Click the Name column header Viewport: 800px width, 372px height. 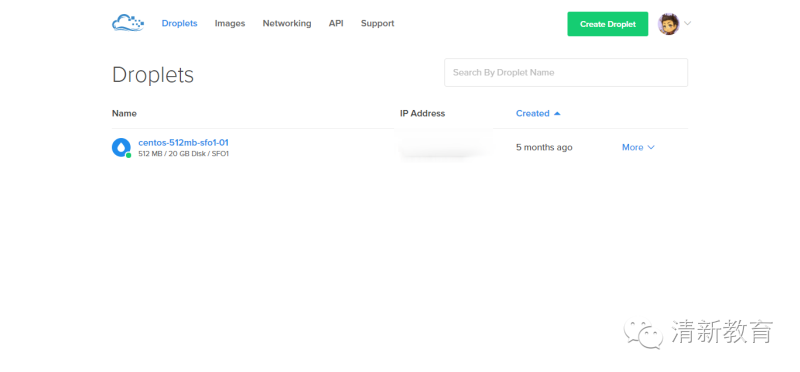click(124, 113)
